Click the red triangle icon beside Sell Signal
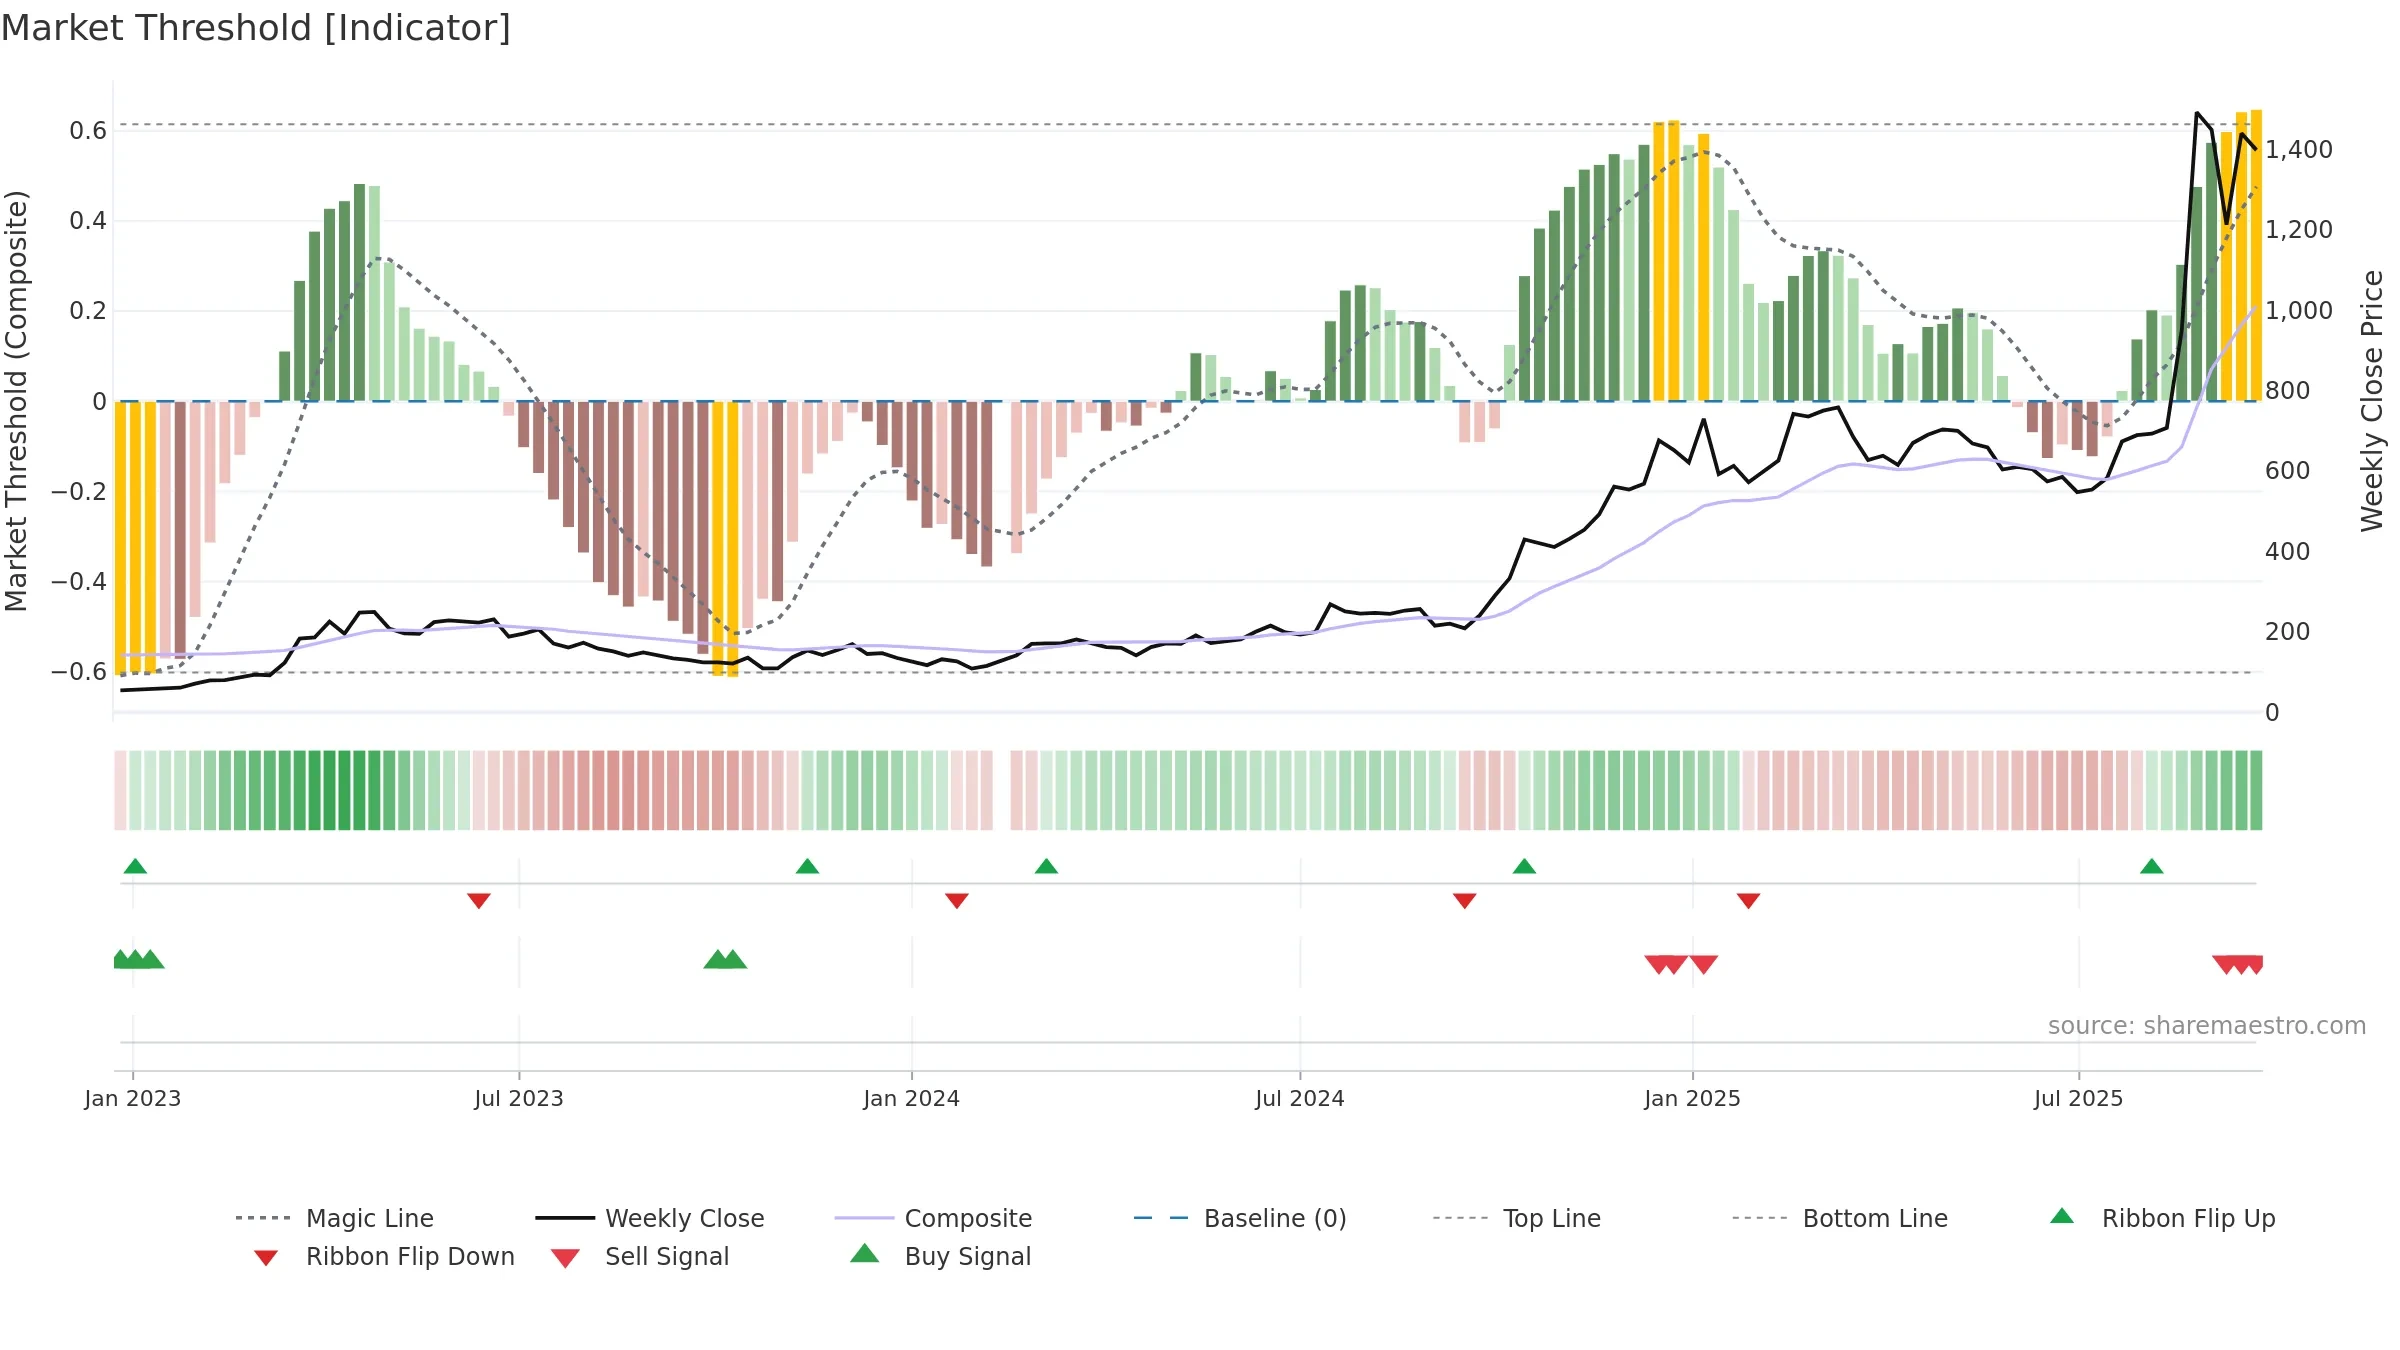Image resolution: width=2400 pixels, height=1350 pixels. pyautogui.click(x=565, y=1258)
